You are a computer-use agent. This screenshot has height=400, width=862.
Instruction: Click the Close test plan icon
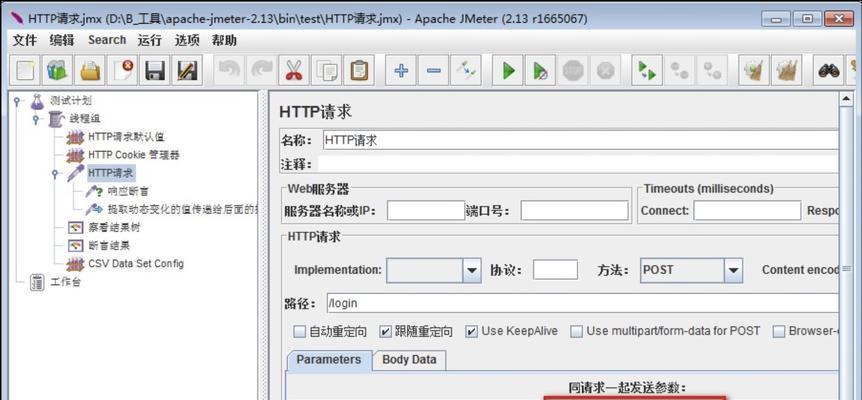122,70
